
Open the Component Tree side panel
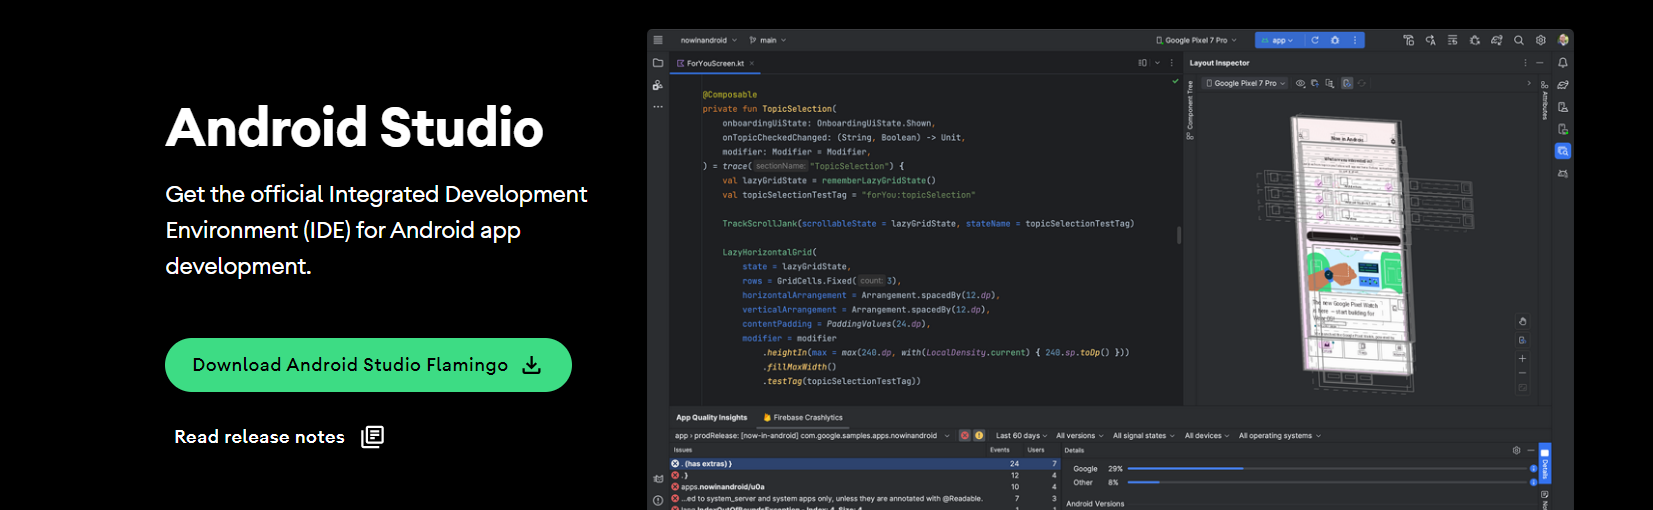pos(1190,110)
